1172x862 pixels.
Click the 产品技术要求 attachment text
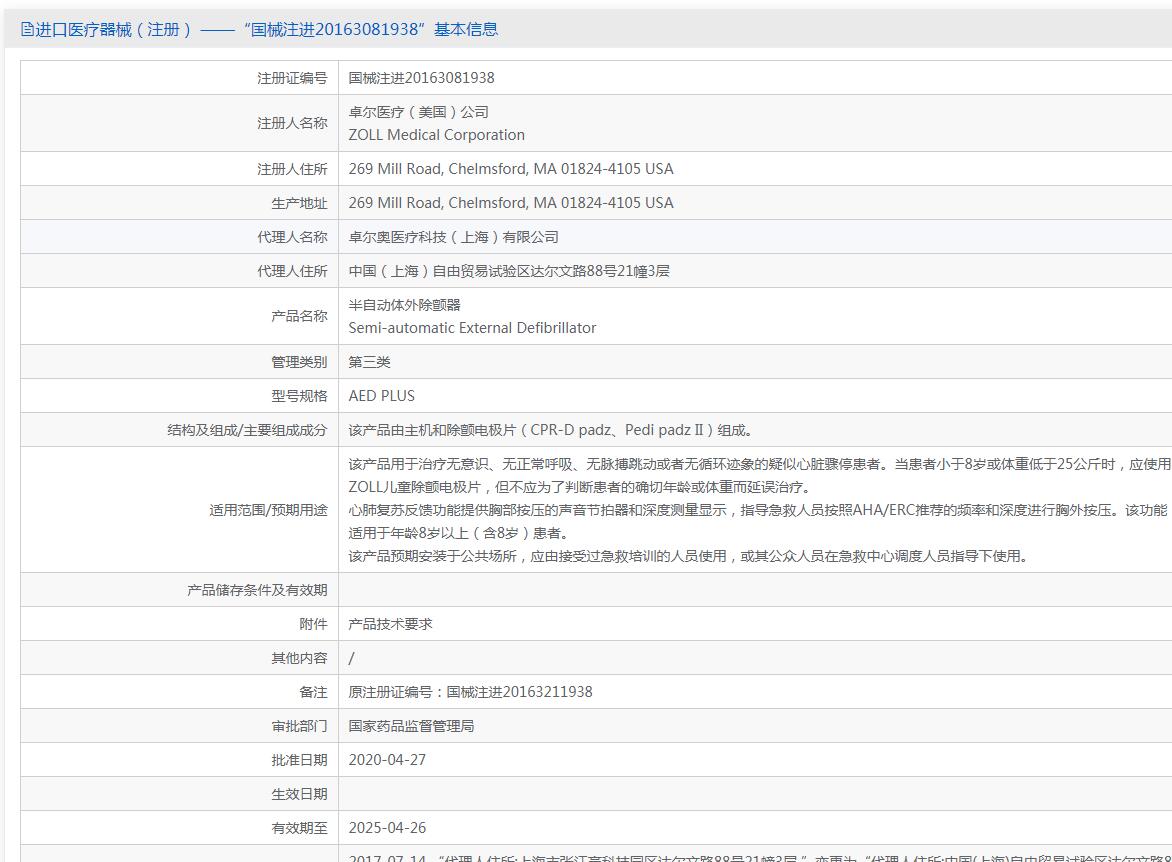click(390, 624)
